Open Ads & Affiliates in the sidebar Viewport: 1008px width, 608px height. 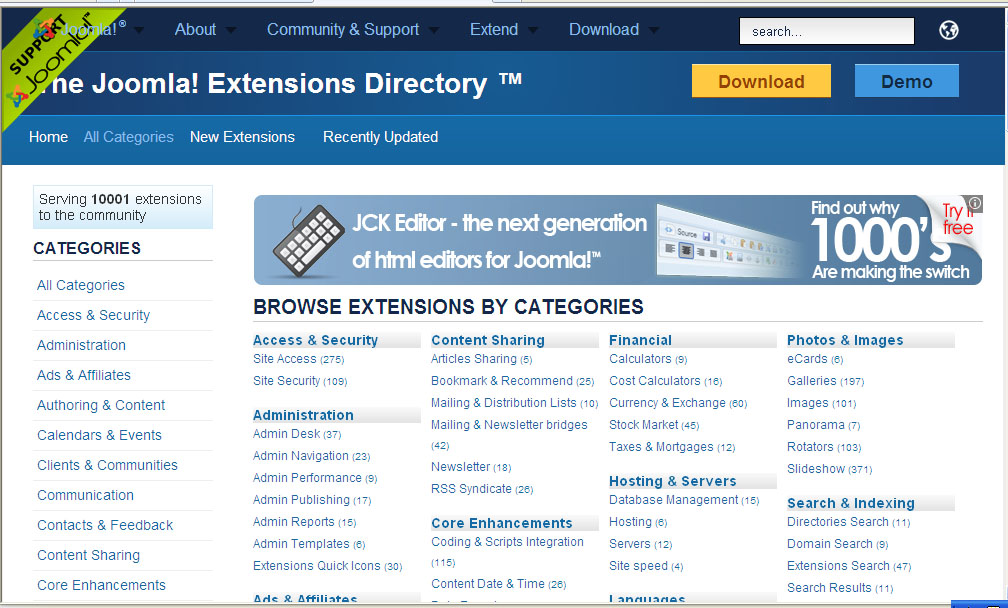[x=84, y=375]
